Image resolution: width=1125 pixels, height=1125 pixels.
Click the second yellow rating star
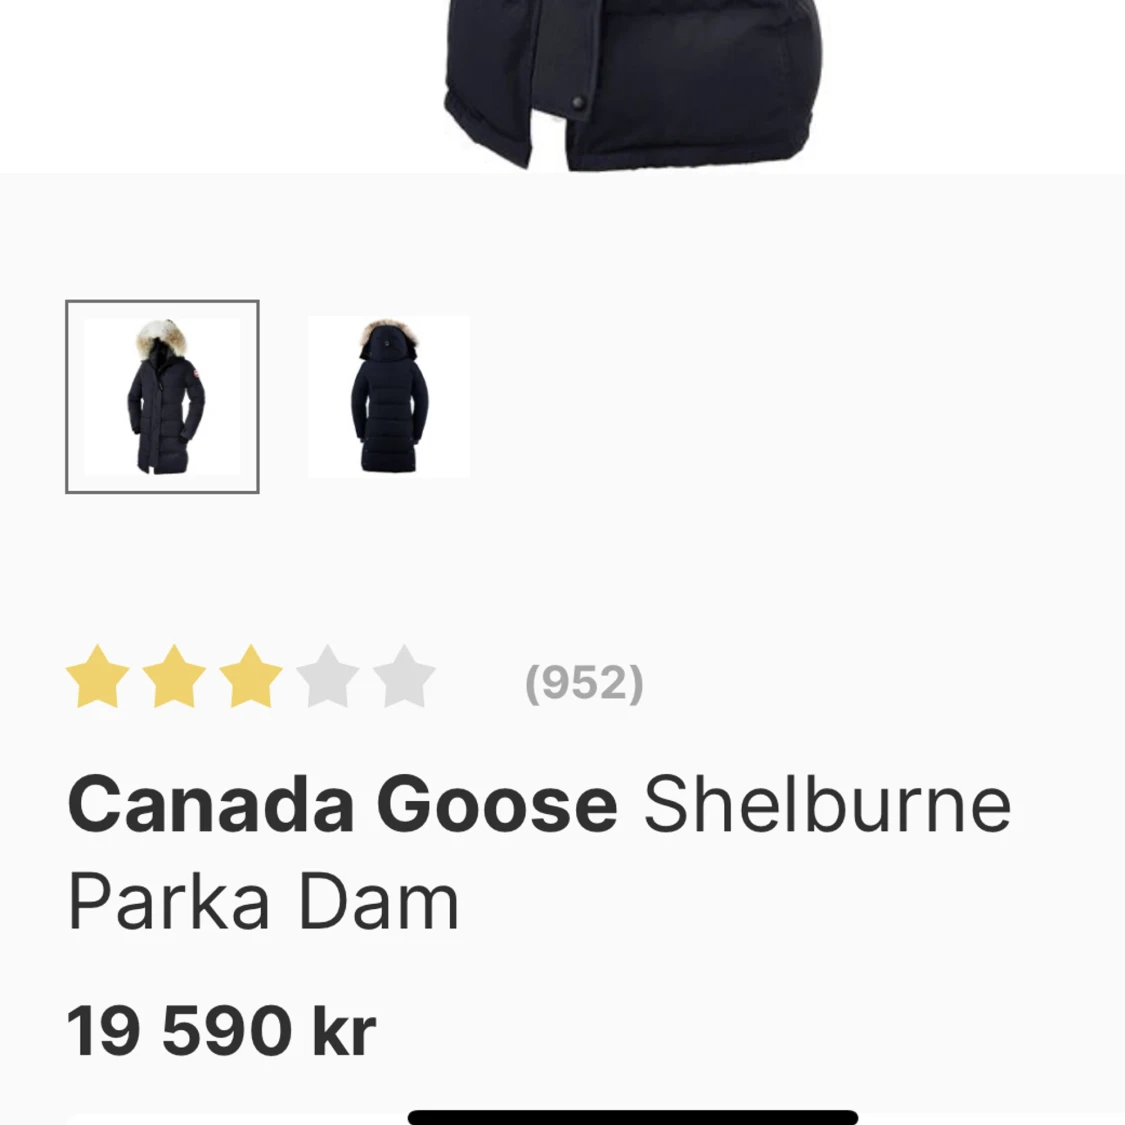[174, 677]
